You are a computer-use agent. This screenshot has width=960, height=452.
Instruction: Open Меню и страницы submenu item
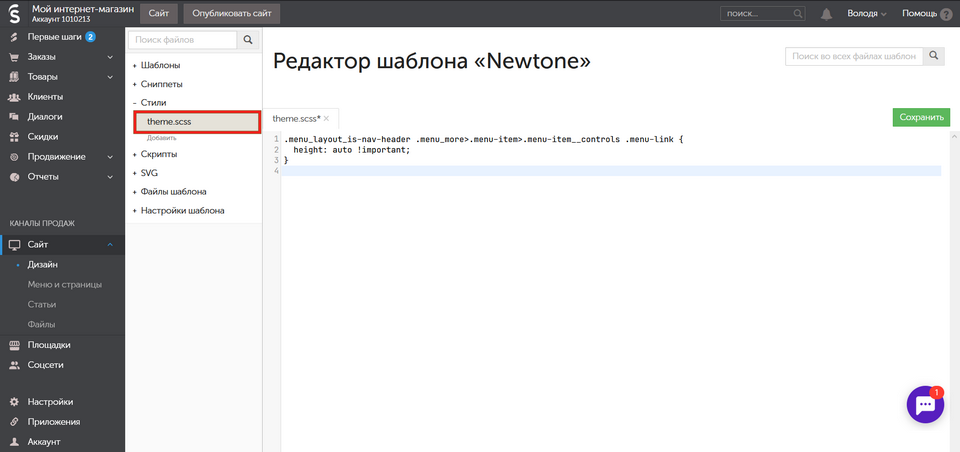pos(64,285)
